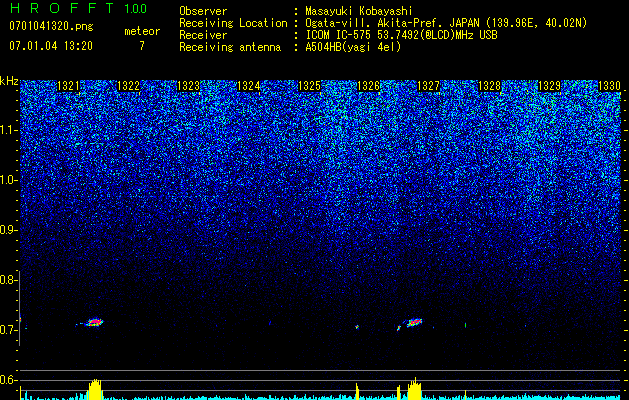Screen dimensions: 629x400
Task: Click the 1325 time marker
Action: pyautogui.click(x=309, y=86)
